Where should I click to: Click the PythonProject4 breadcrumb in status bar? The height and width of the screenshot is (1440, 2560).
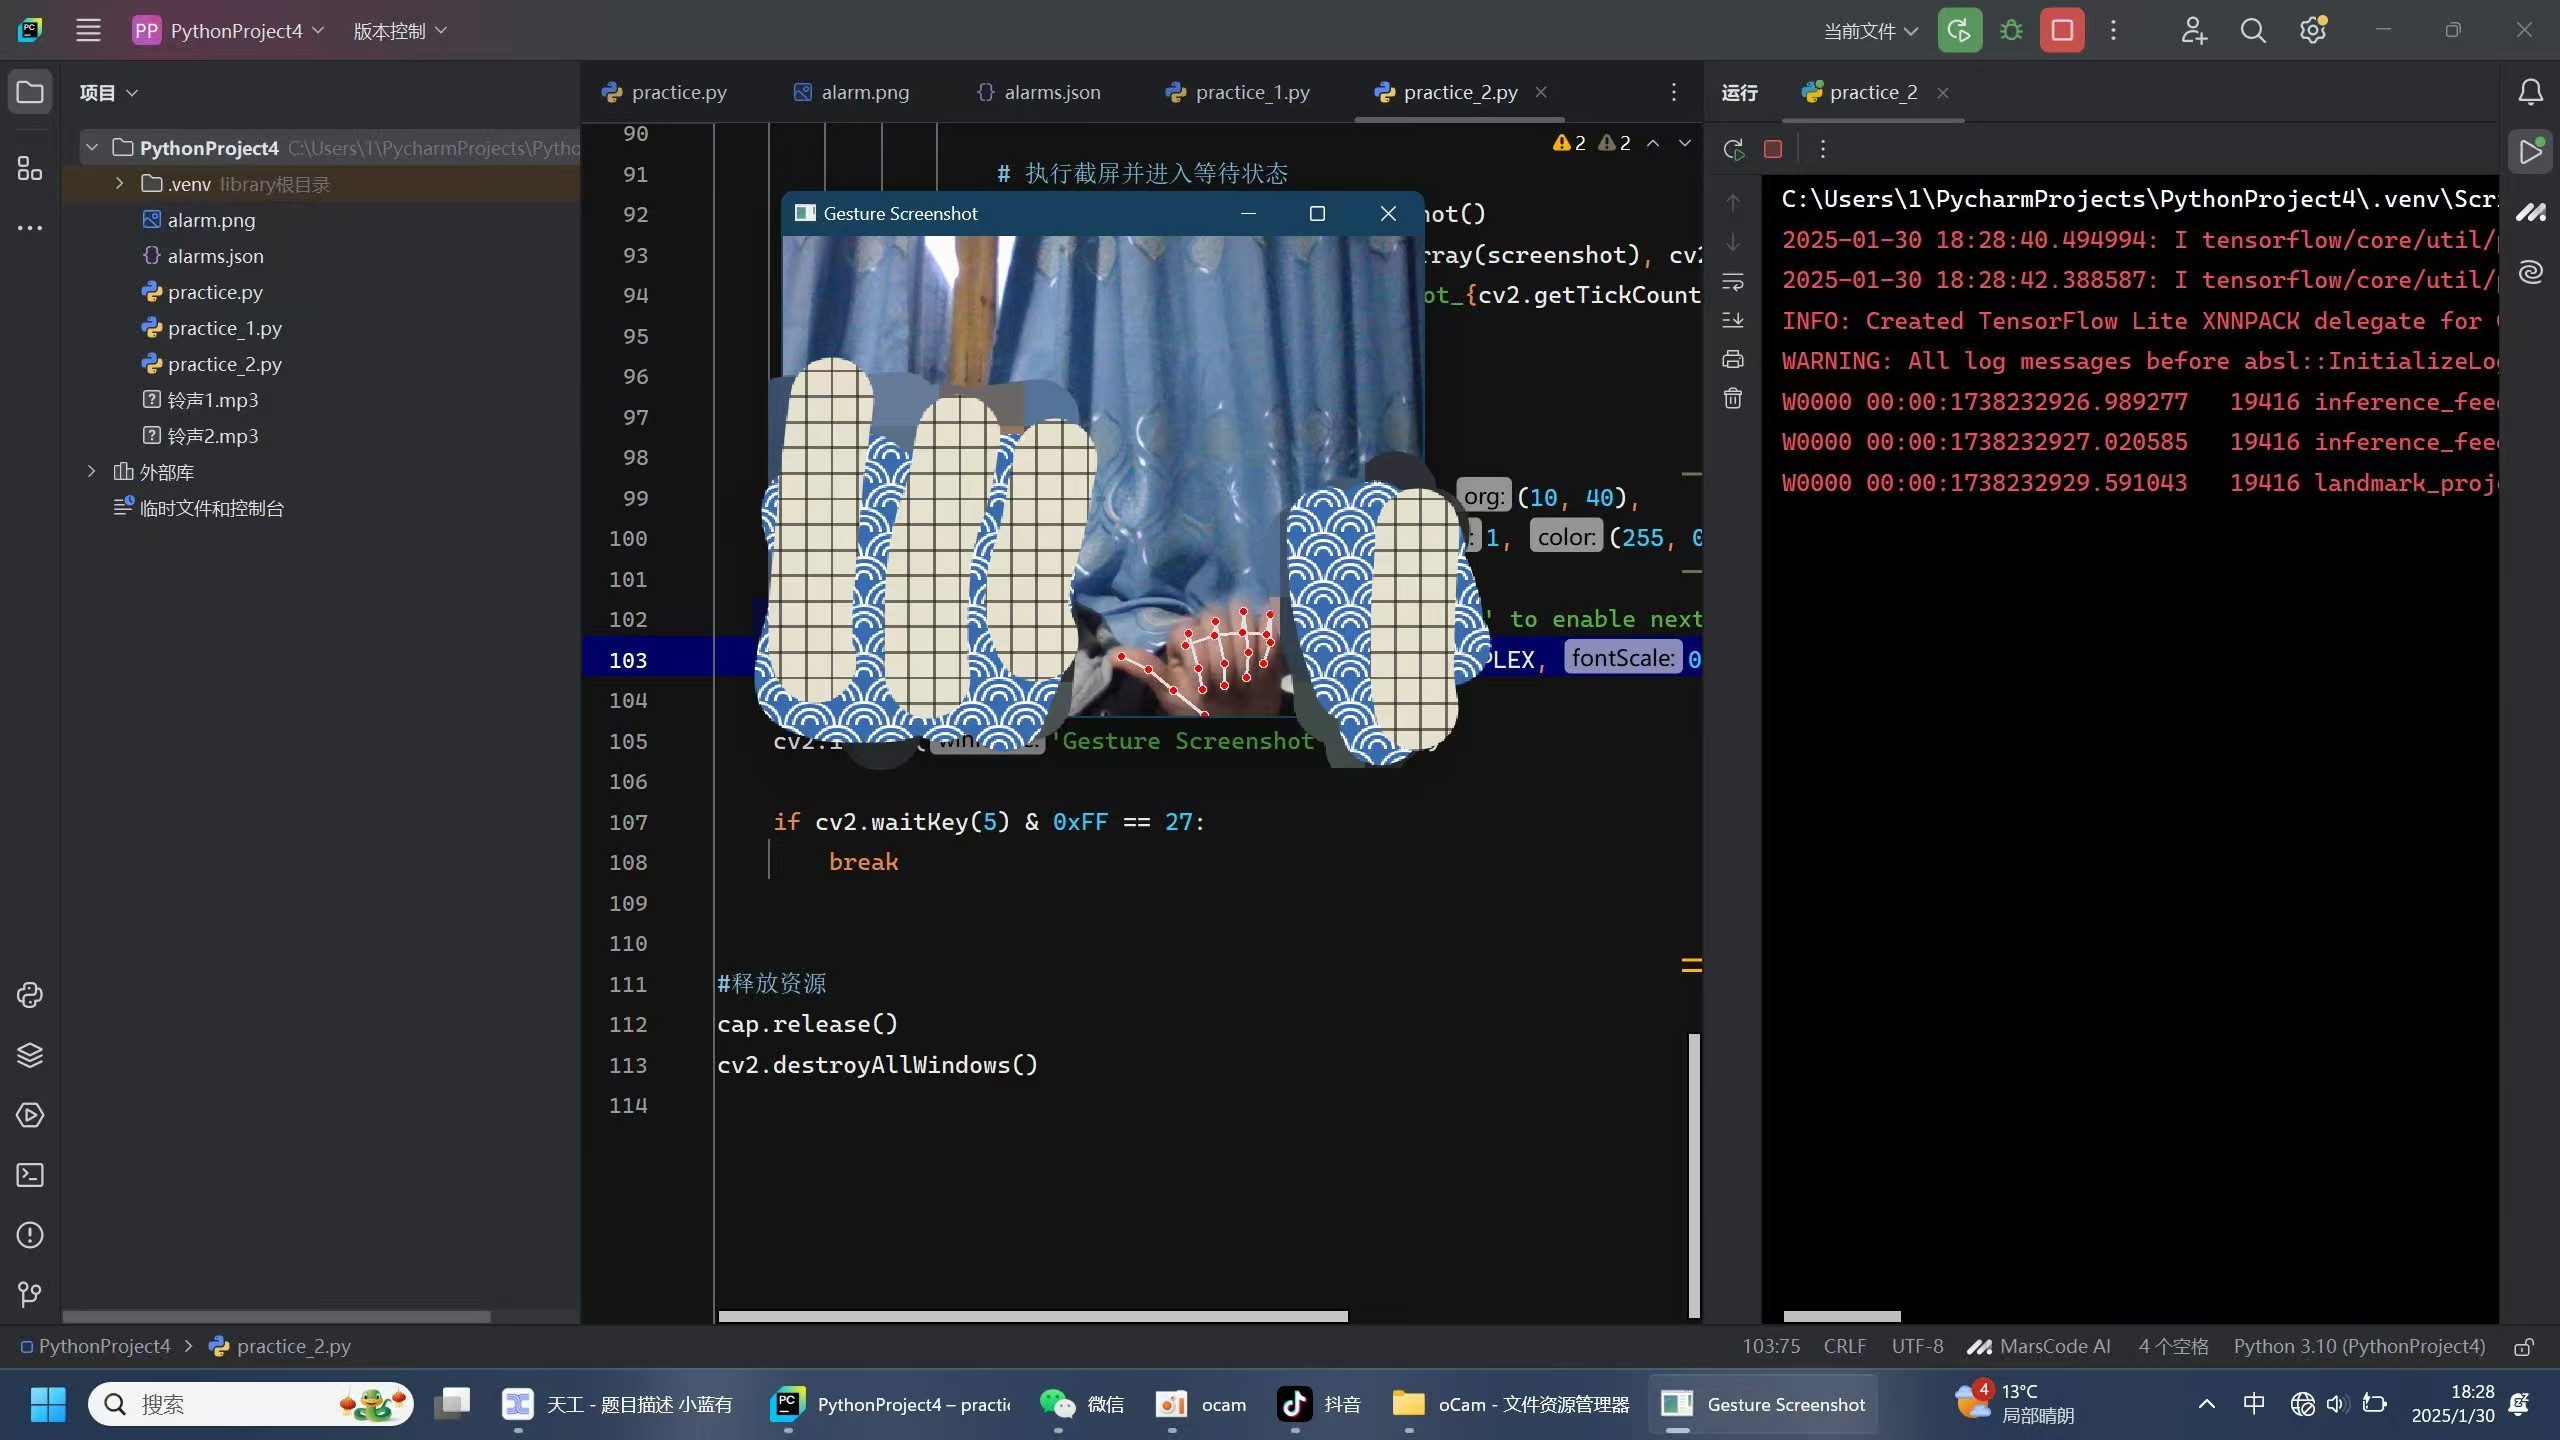(103, 1346)
